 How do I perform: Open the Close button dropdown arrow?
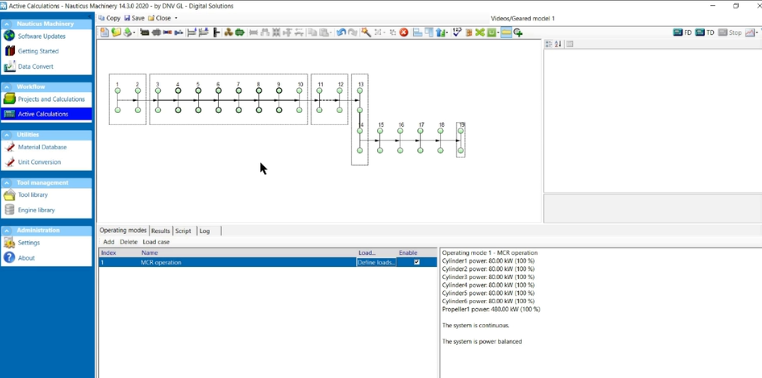pyautogui.click(x=176, y=18)
